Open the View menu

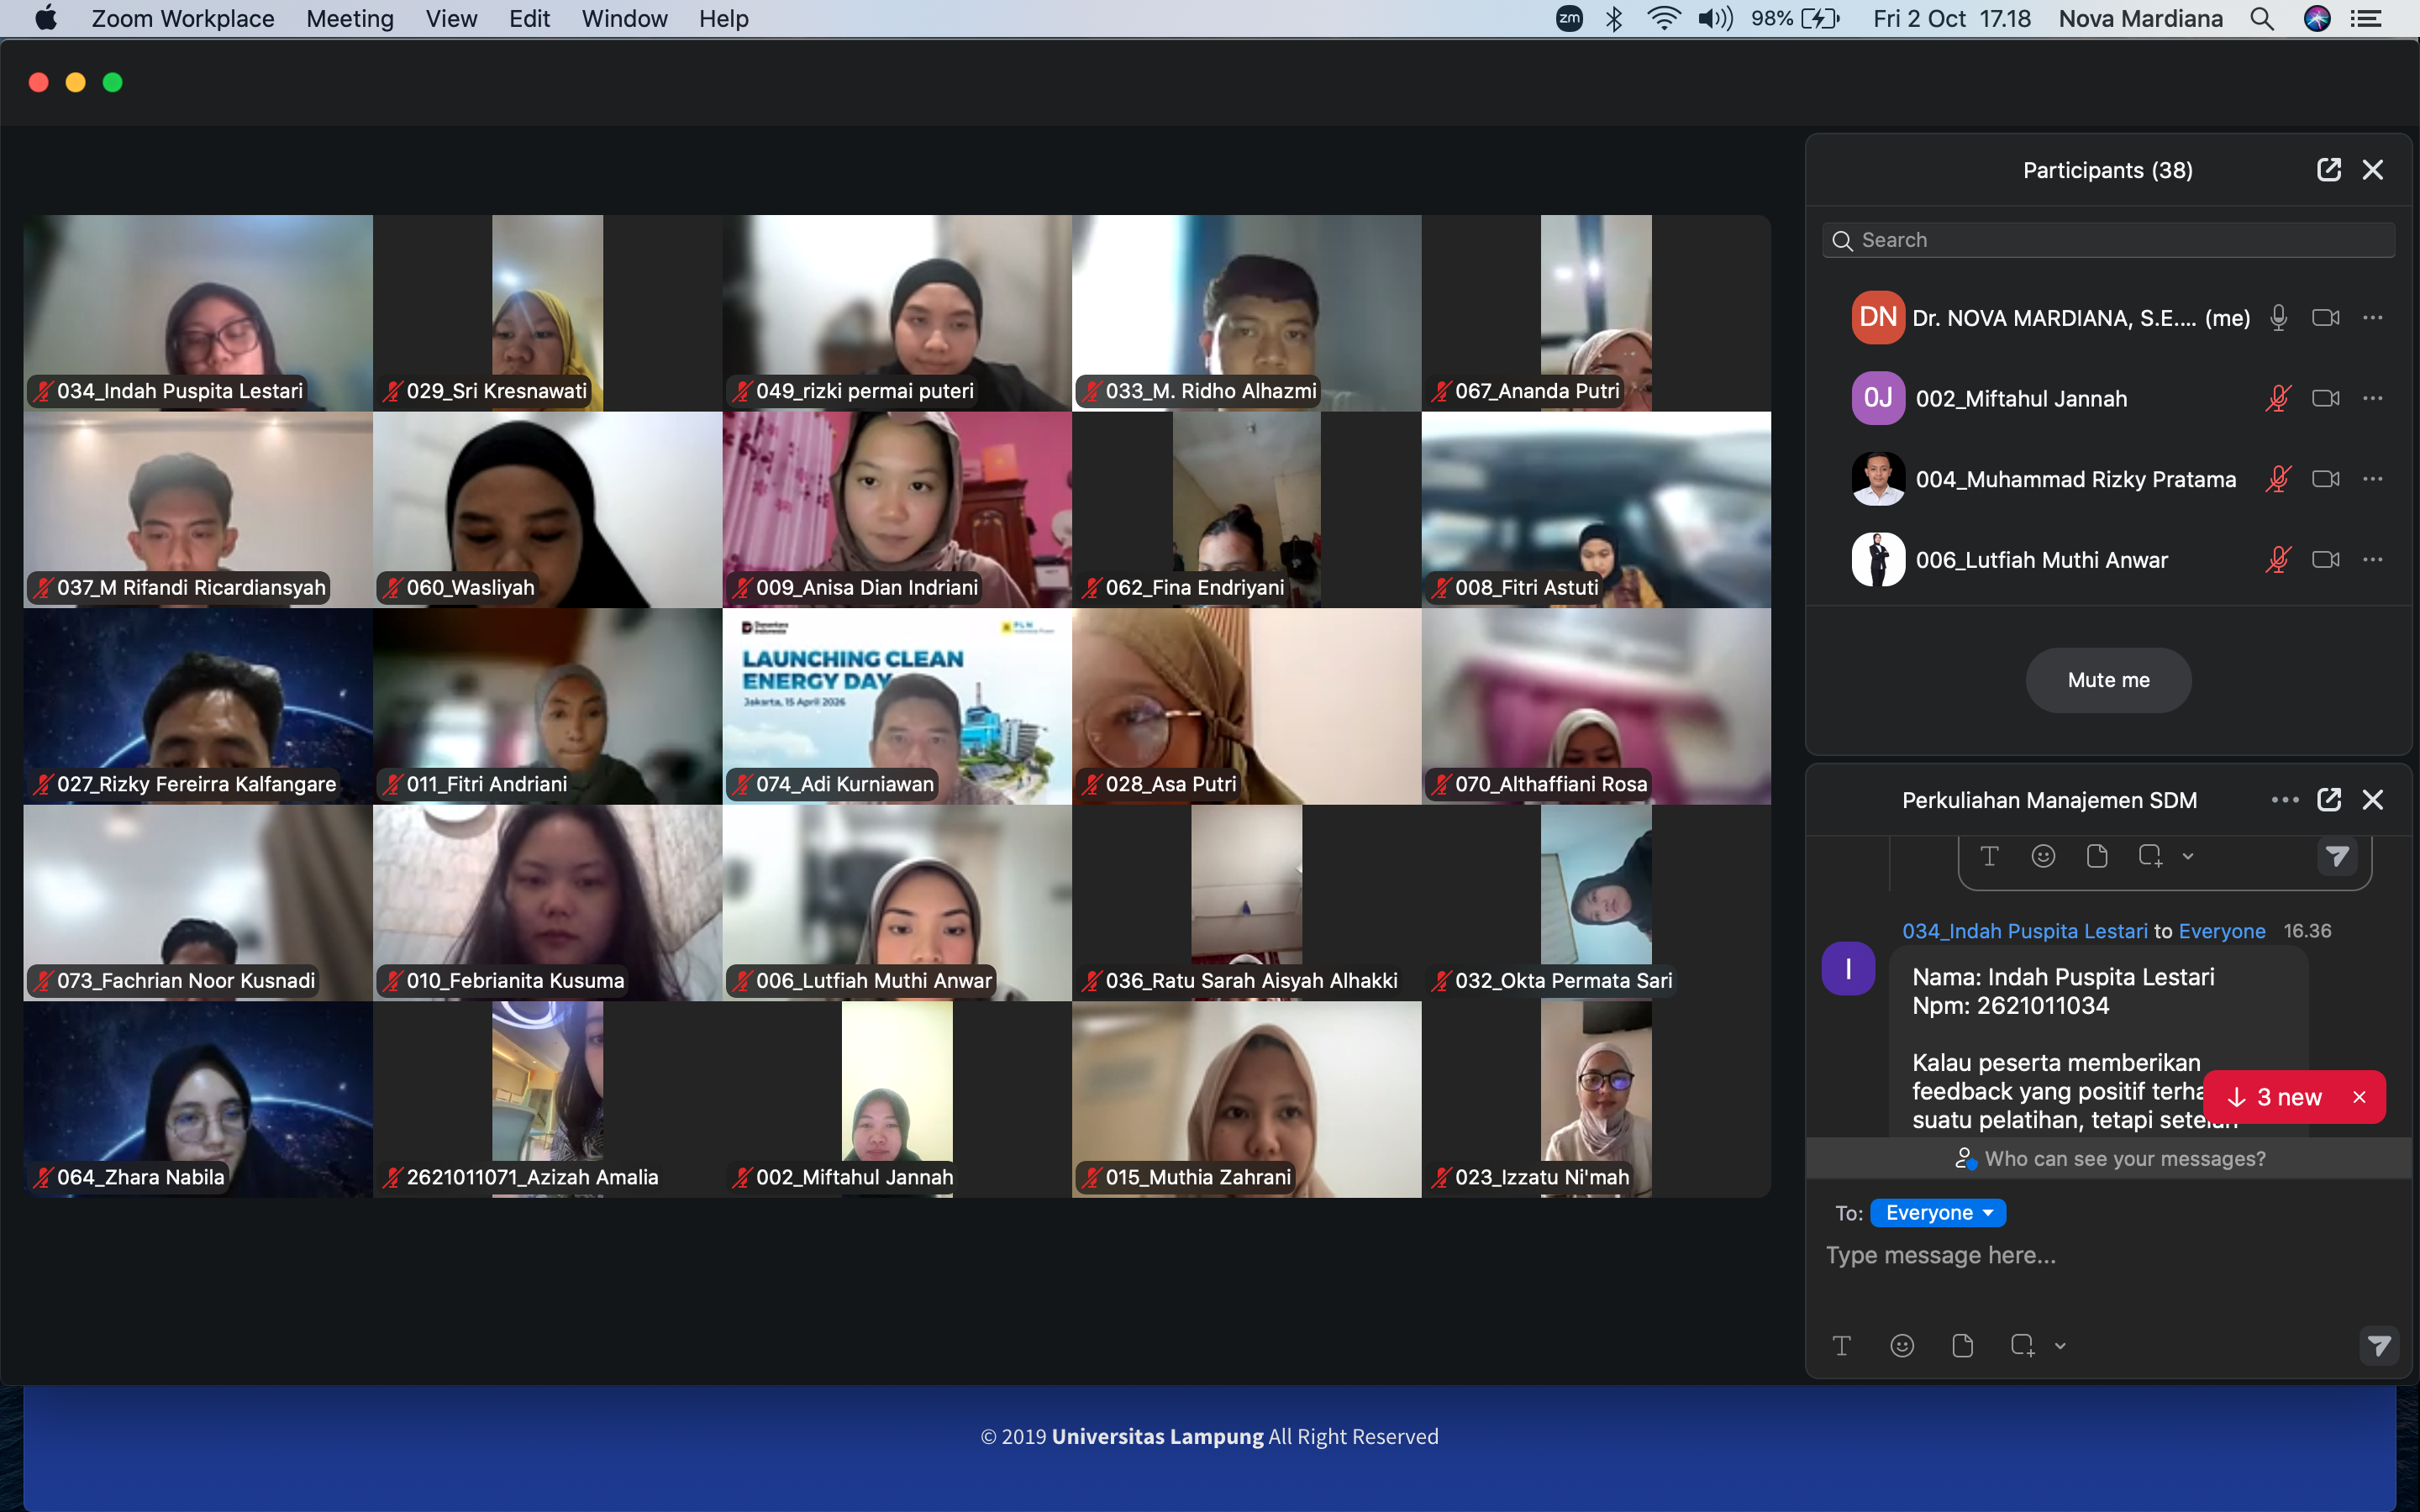pos(451,19)
